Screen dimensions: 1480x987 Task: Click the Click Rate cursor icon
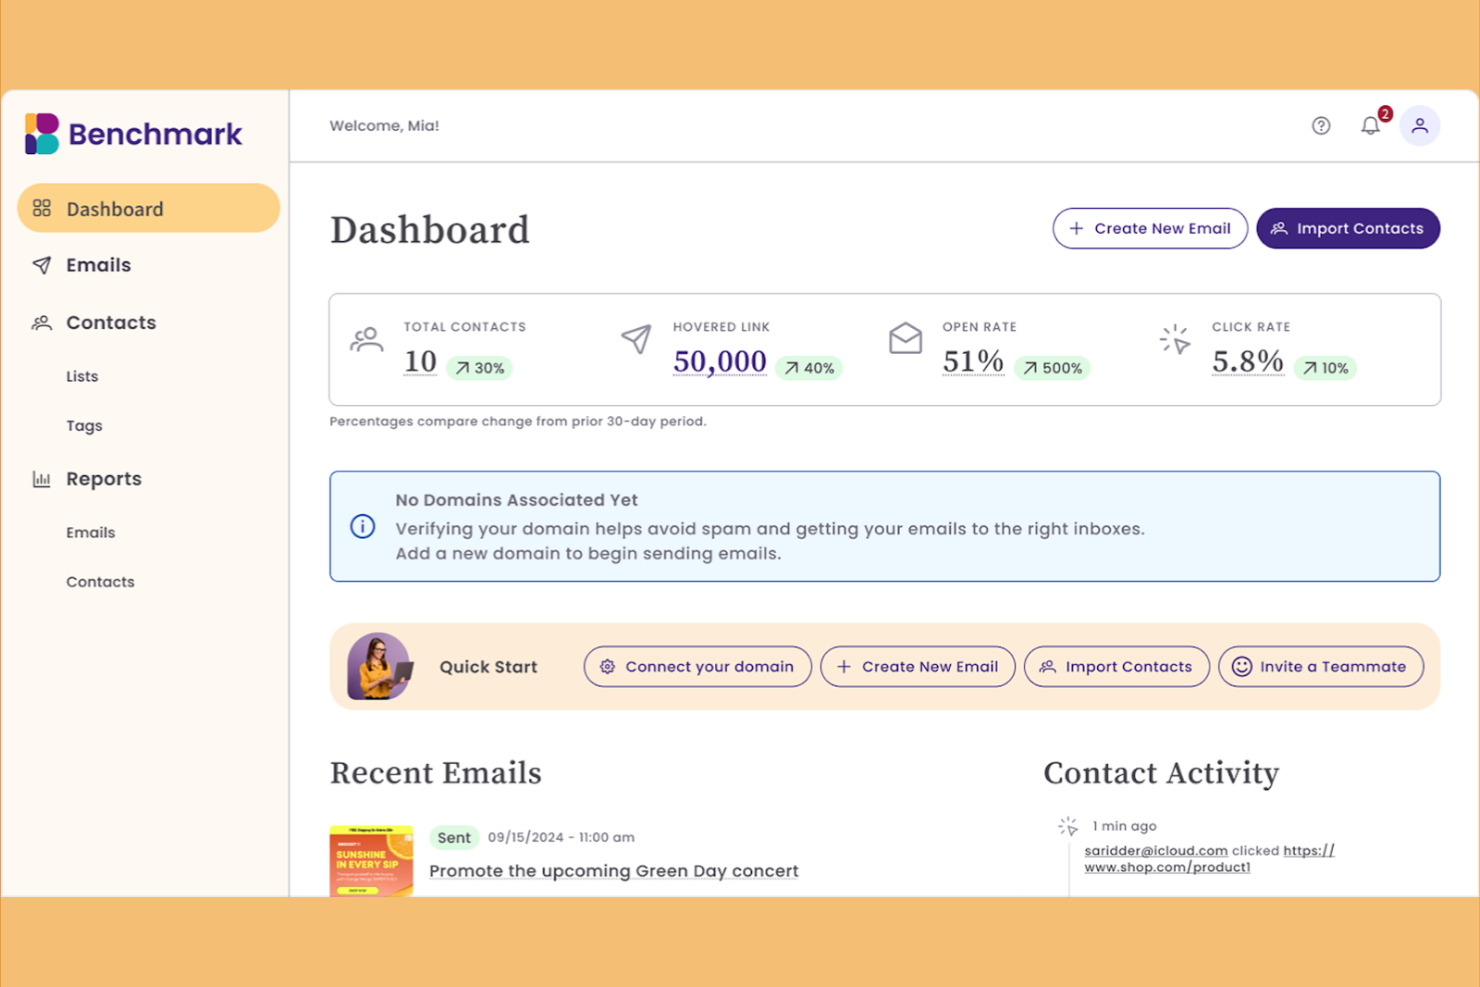click(x=1175, y=340)
